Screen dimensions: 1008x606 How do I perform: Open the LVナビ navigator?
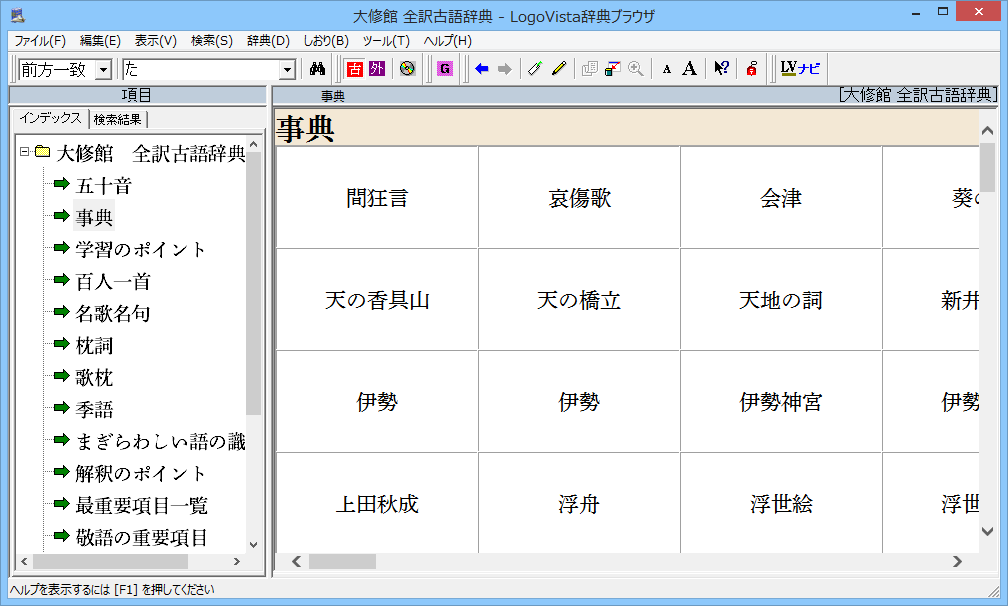[800, 69]
